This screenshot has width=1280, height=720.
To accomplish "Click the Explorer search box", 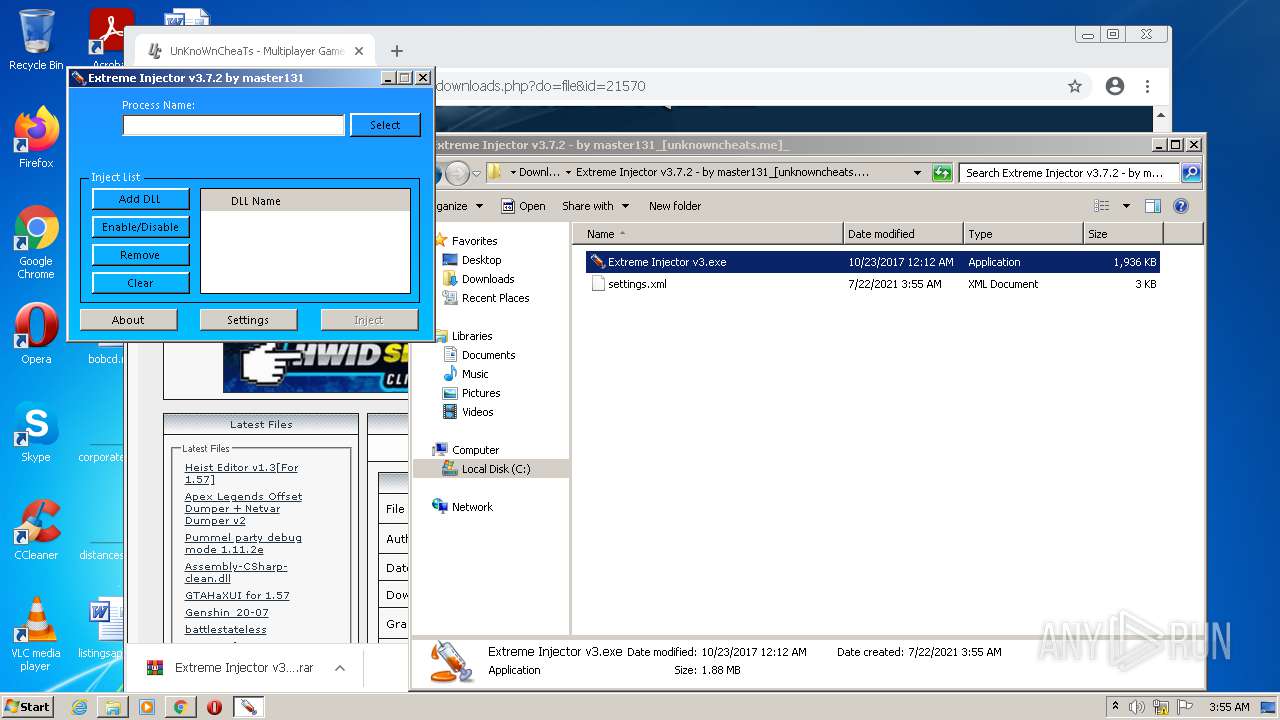I will pyautogui.click(x=1069, y=173).
